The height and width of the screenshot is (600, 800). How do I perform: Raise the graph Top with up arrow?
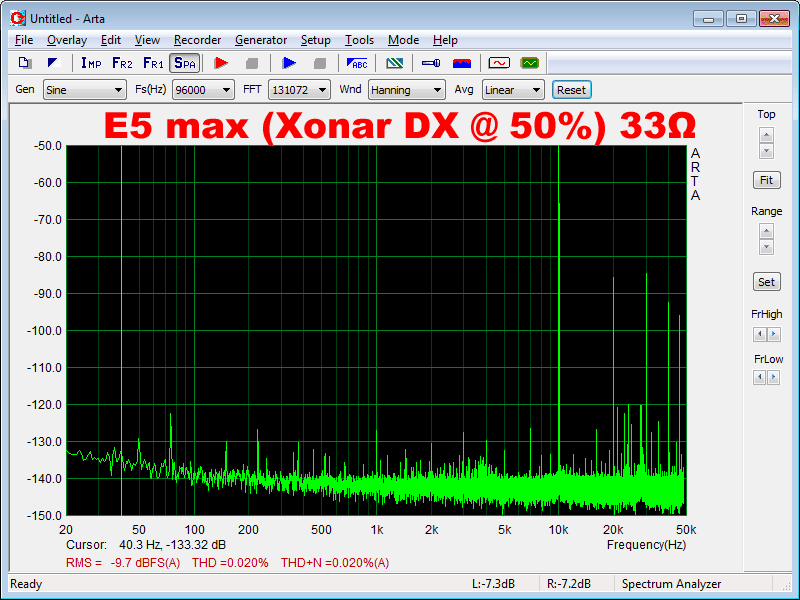click(766, 135)
